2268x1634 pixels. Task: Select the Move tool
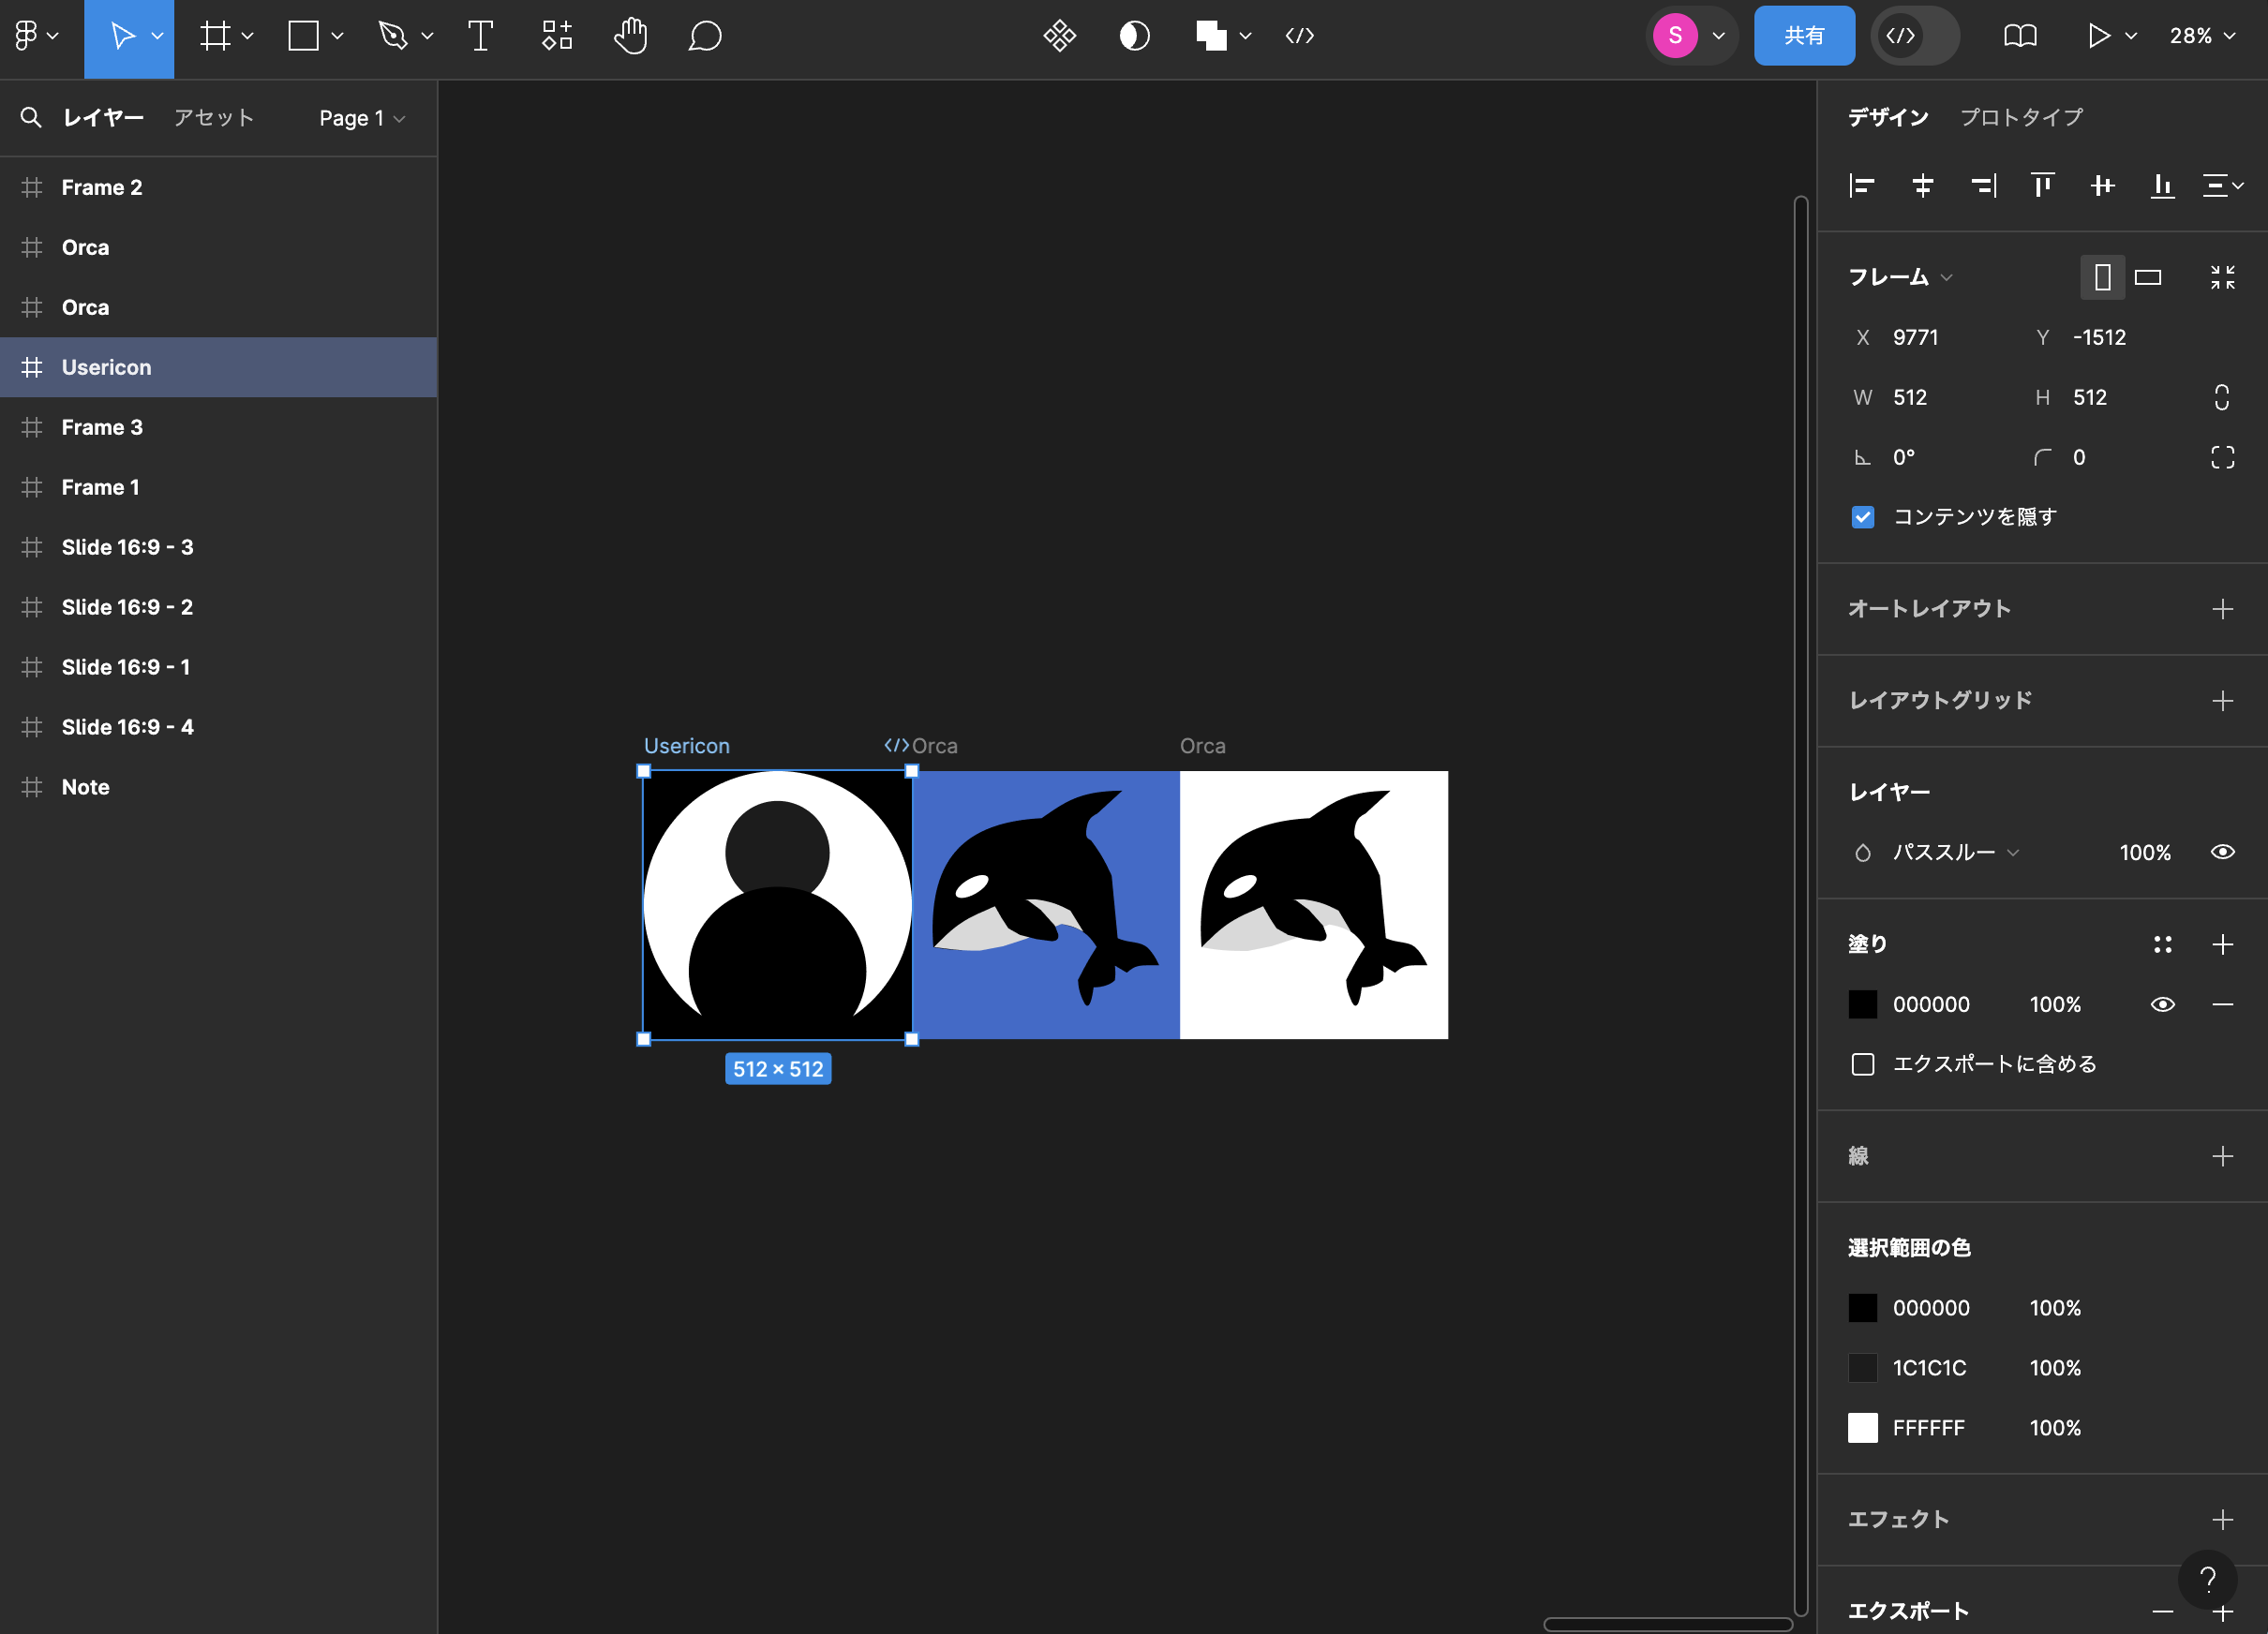tap(122, 36)
